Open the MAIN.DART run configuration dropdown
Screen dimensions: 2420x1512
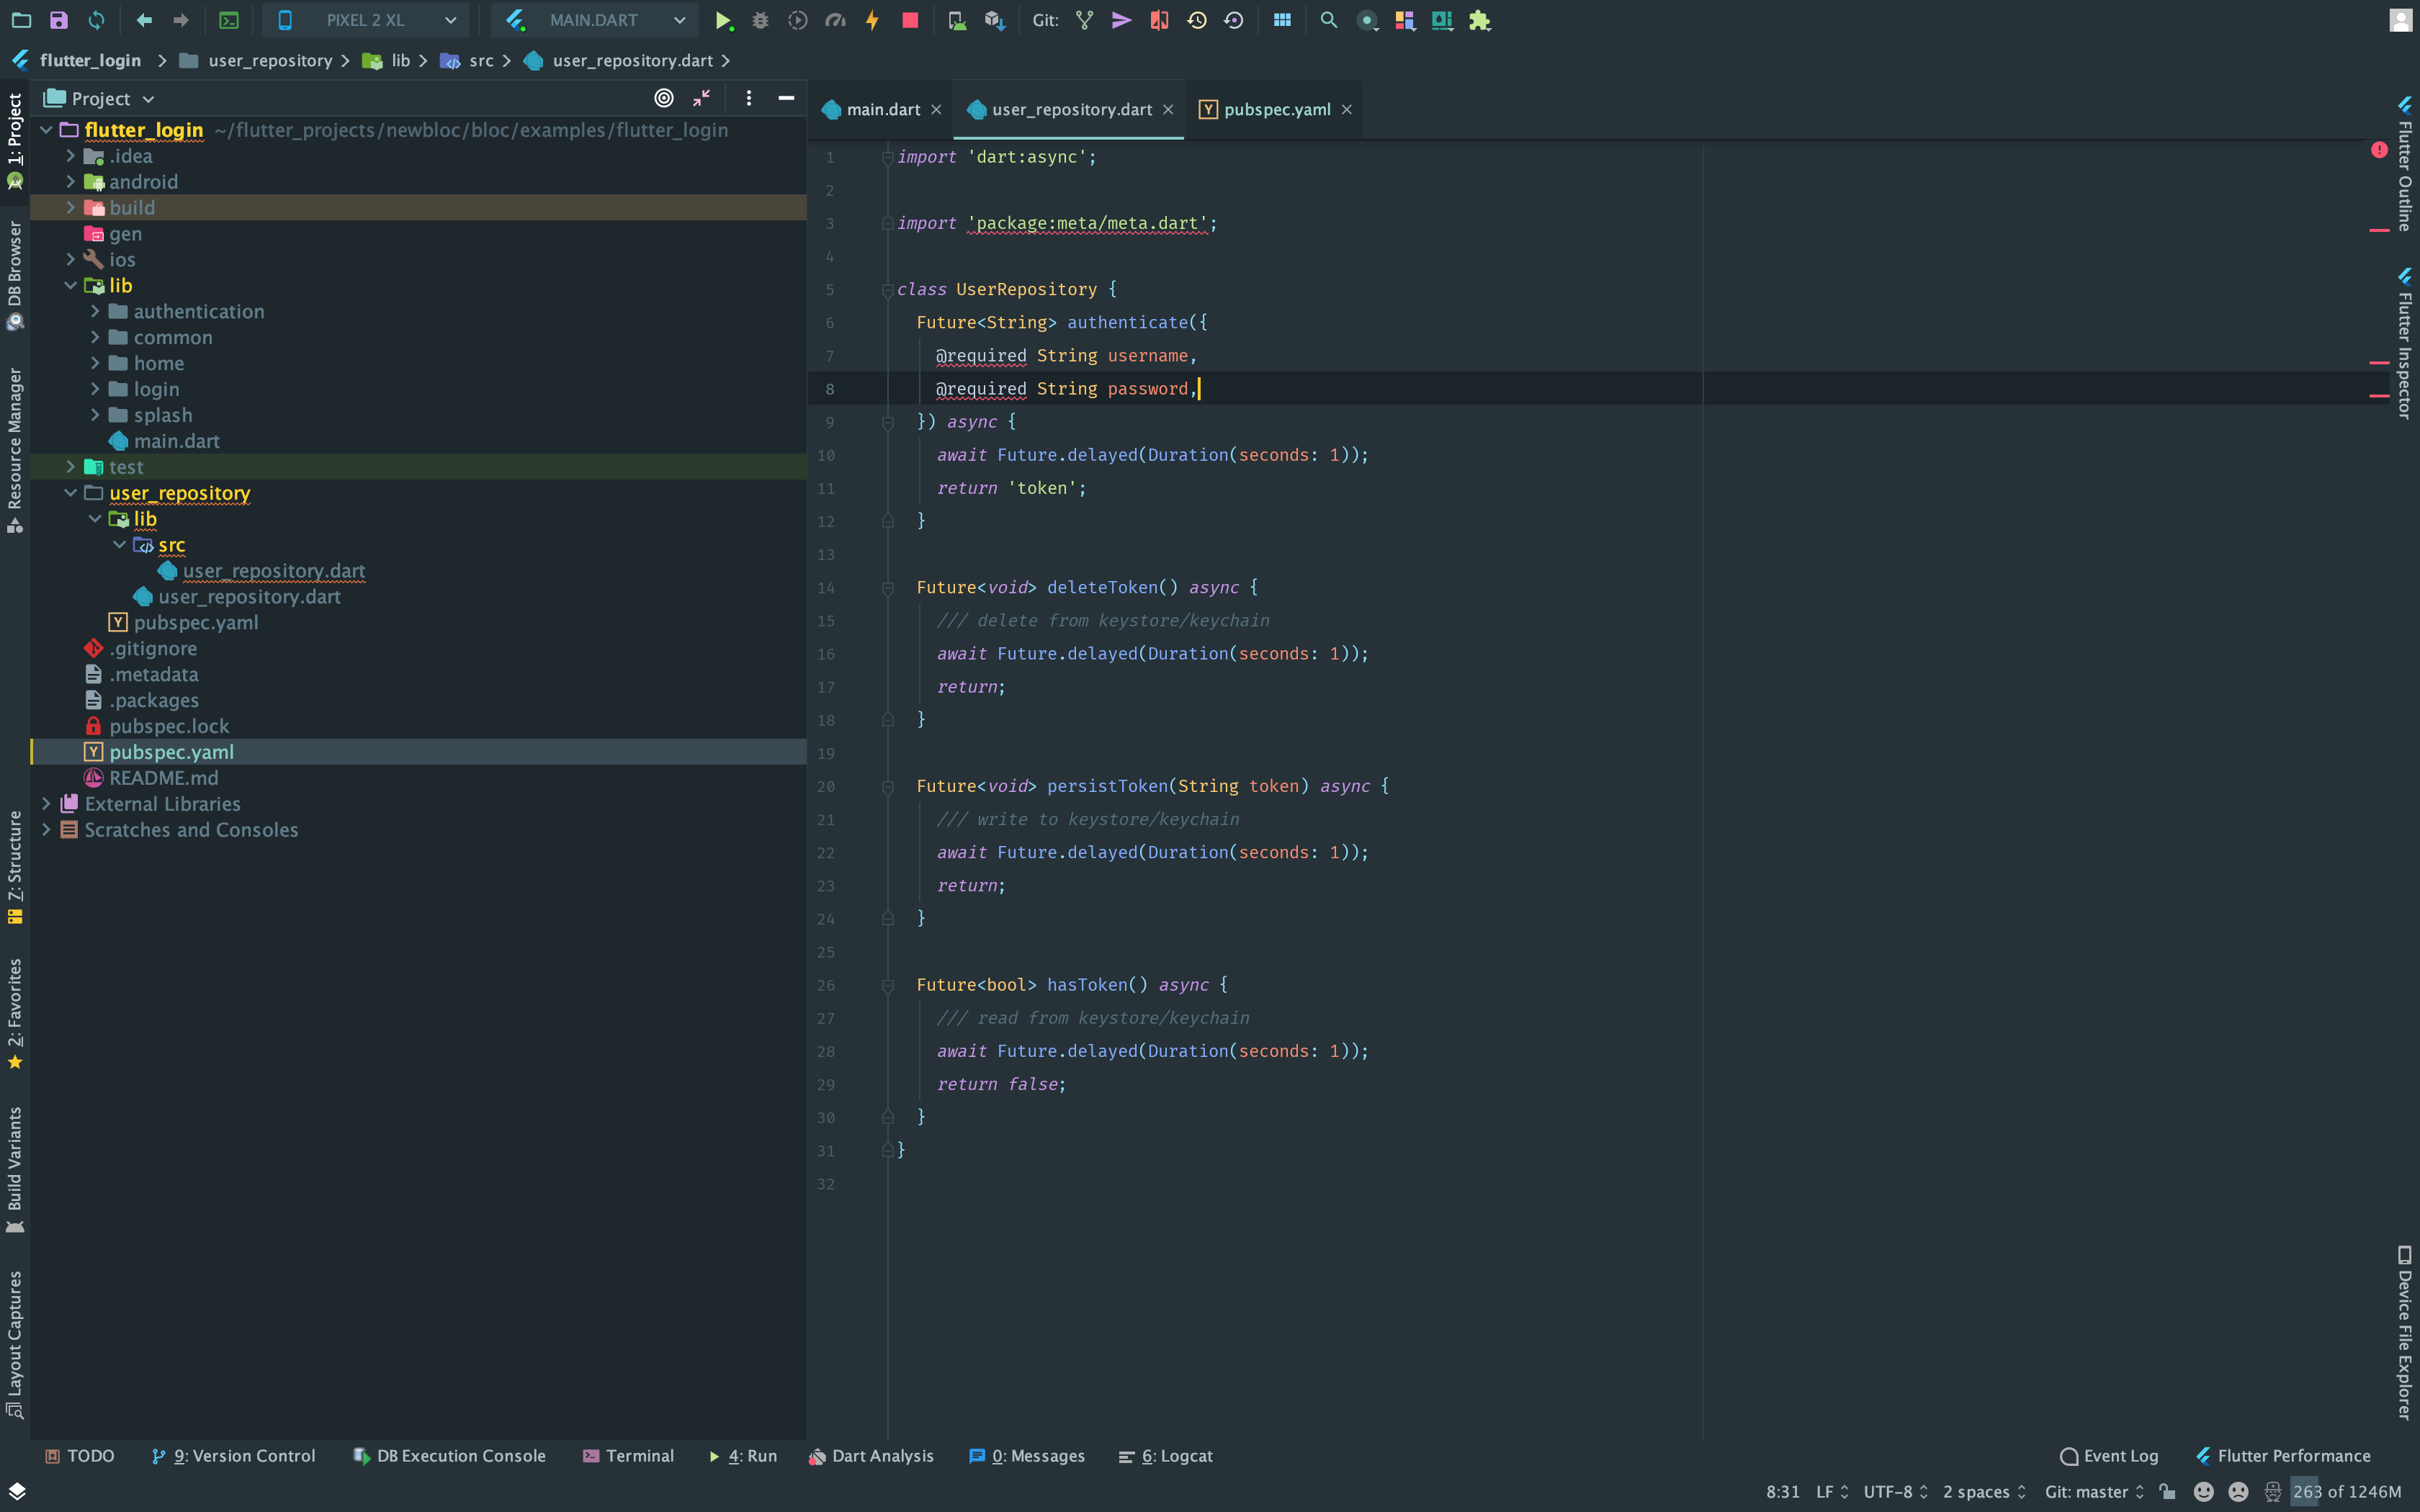point(595,20)
